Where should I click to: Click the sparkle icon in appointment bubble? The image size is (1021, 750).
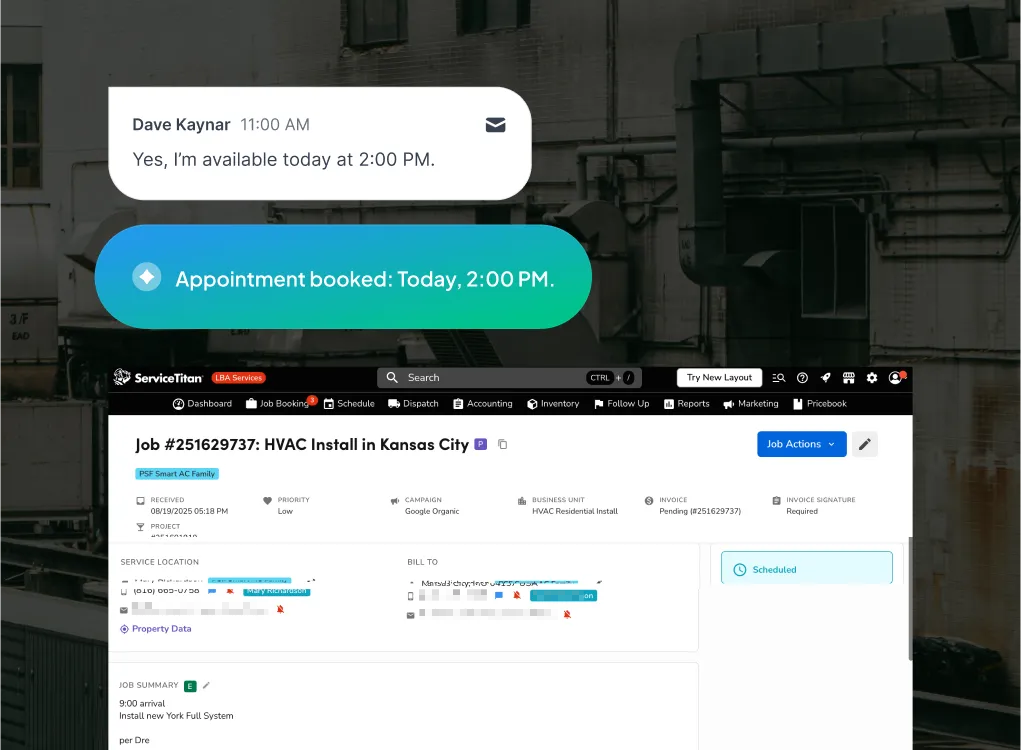(x=147, y=277)
